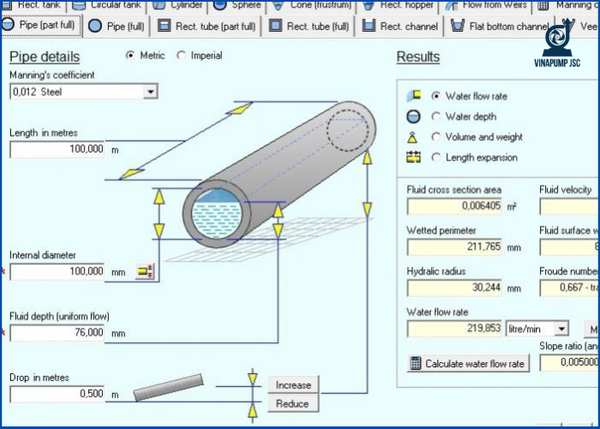The width and height of the screenshot is (600, 429).
Task: Select the Water depth result option
Action: coord(436,116)
